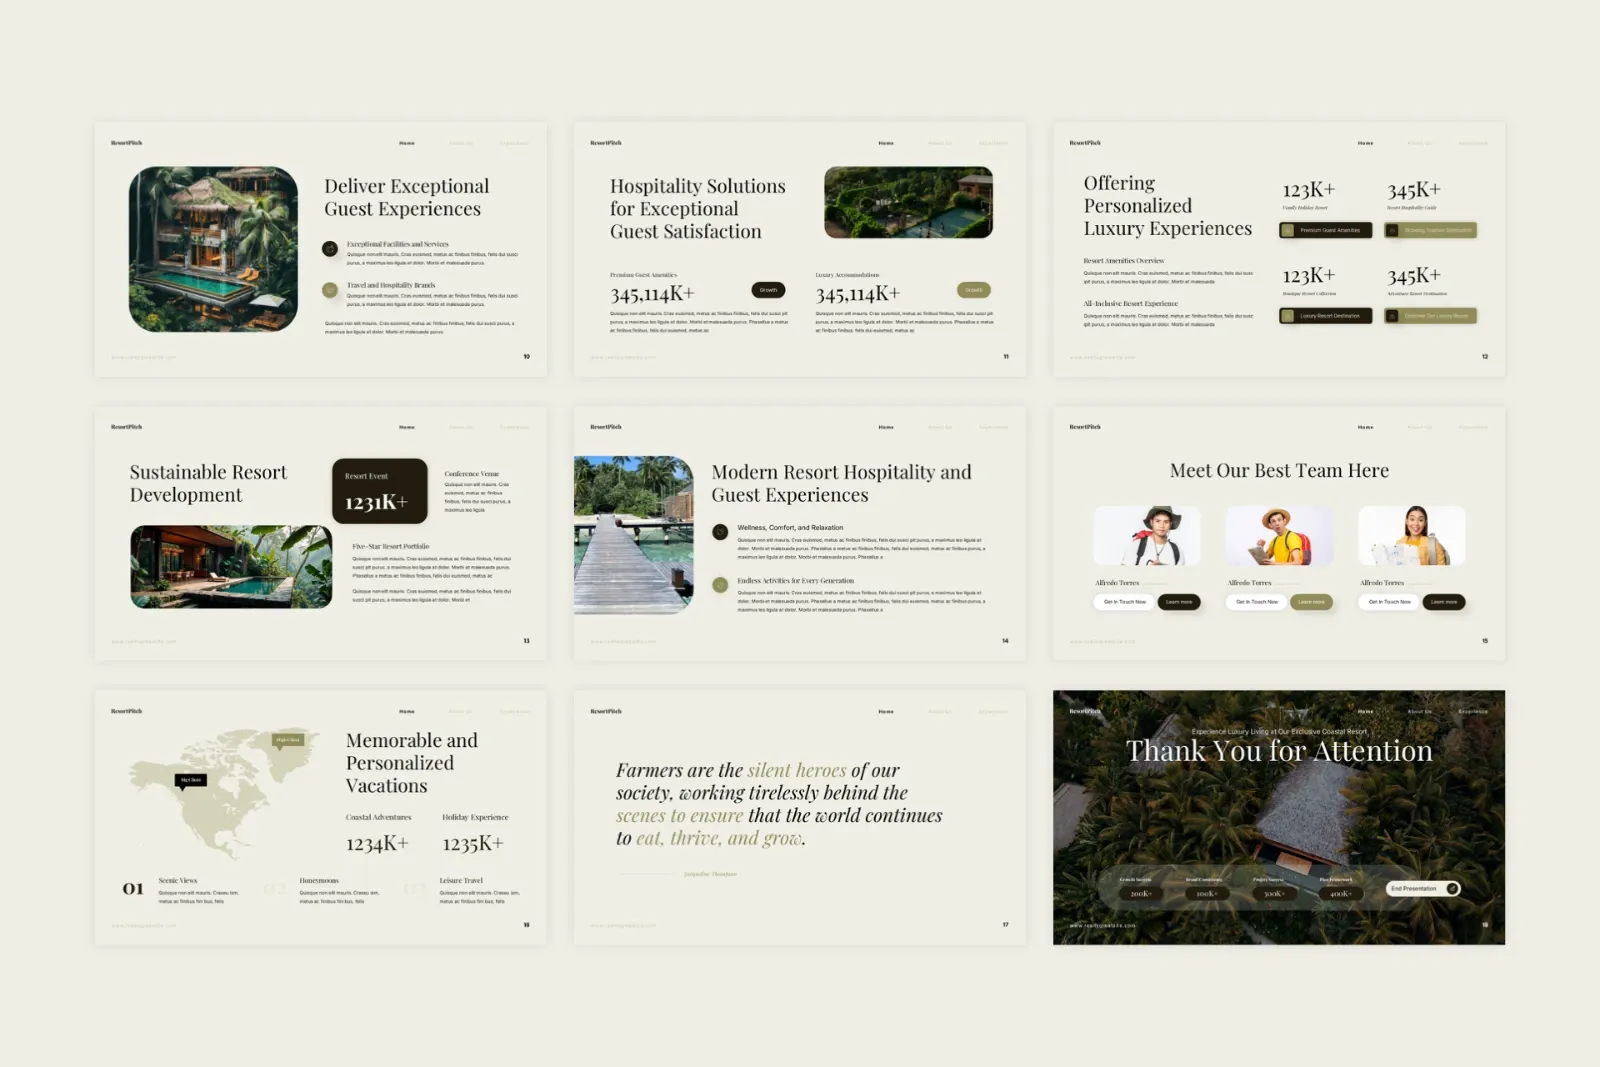Click the heading Sustainable Resort Development

(x=208, y=483)
